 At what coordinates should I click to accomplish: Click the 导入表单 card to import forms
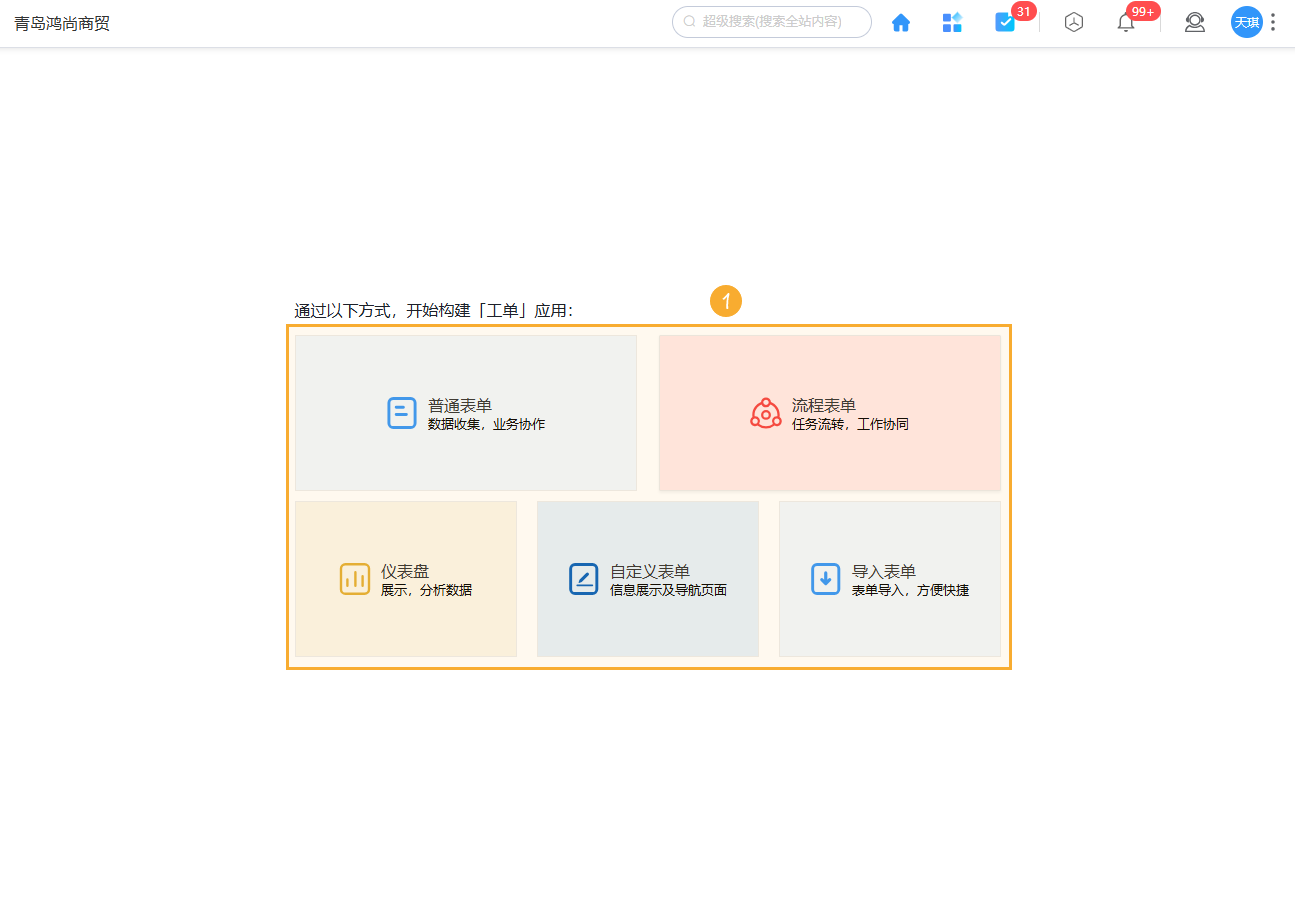889,578
